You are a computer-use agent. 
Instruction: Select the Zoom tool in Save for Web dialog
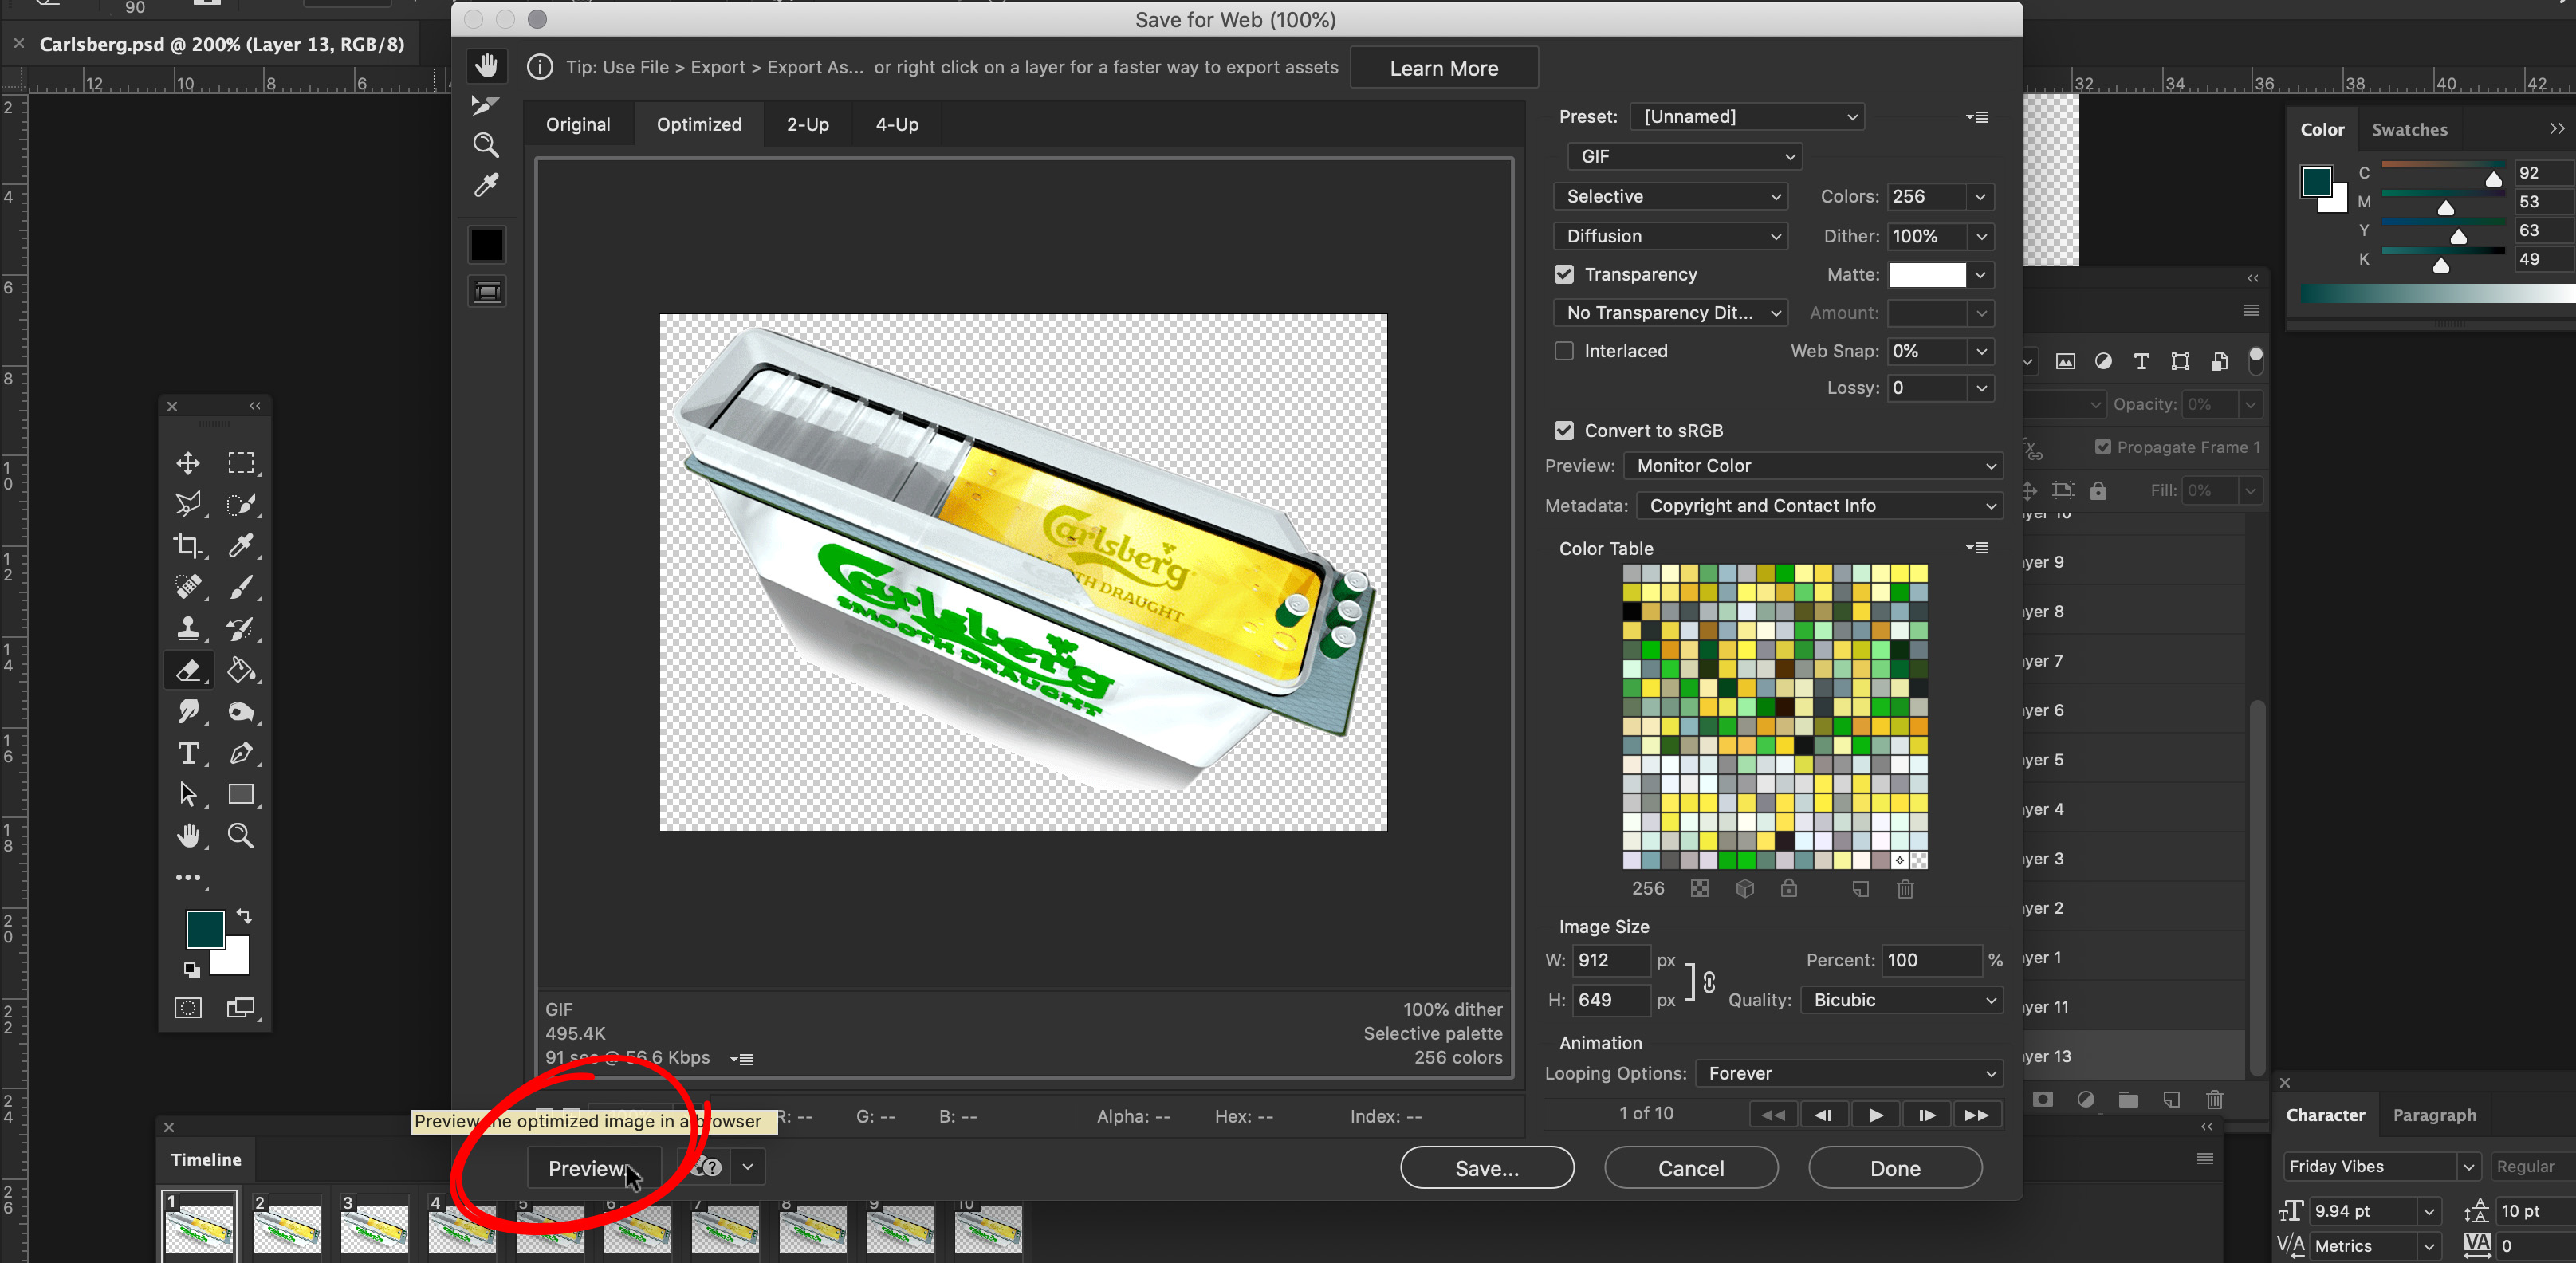click(486, 146)
